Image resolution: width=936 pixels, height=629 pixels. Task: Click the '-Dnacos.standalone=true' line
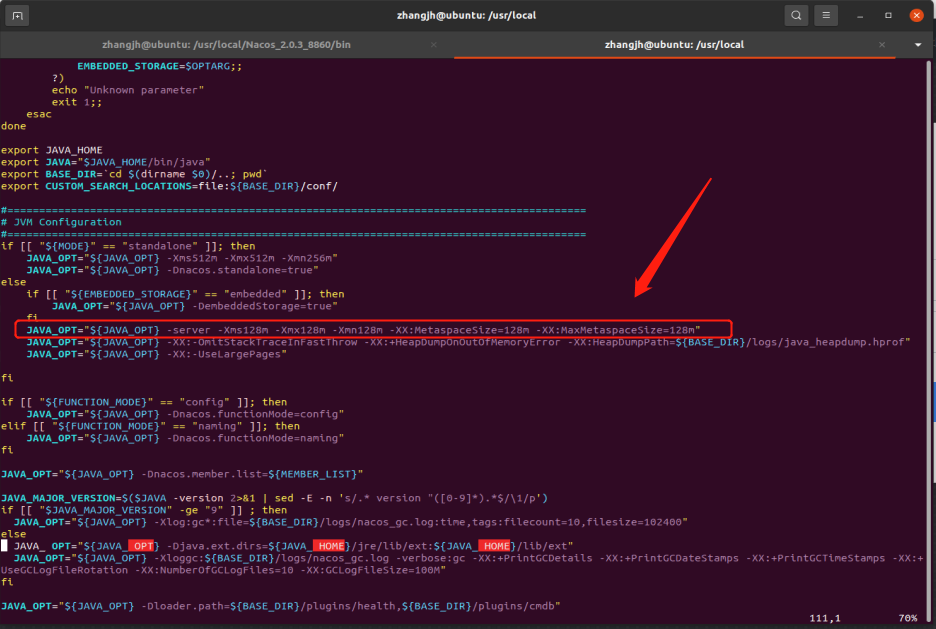(173, 270)
